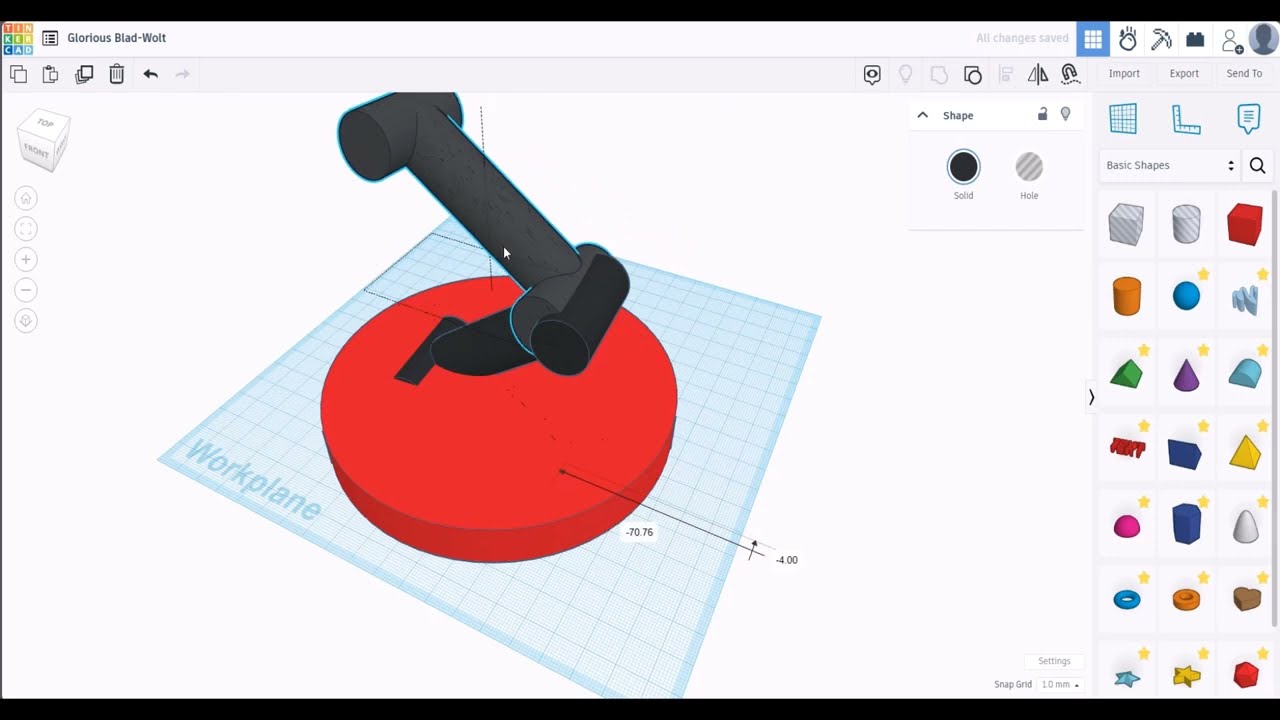Click the Export button
Image resolution: width=1280 pixels, height=720 pixels.
(1184, 73)
